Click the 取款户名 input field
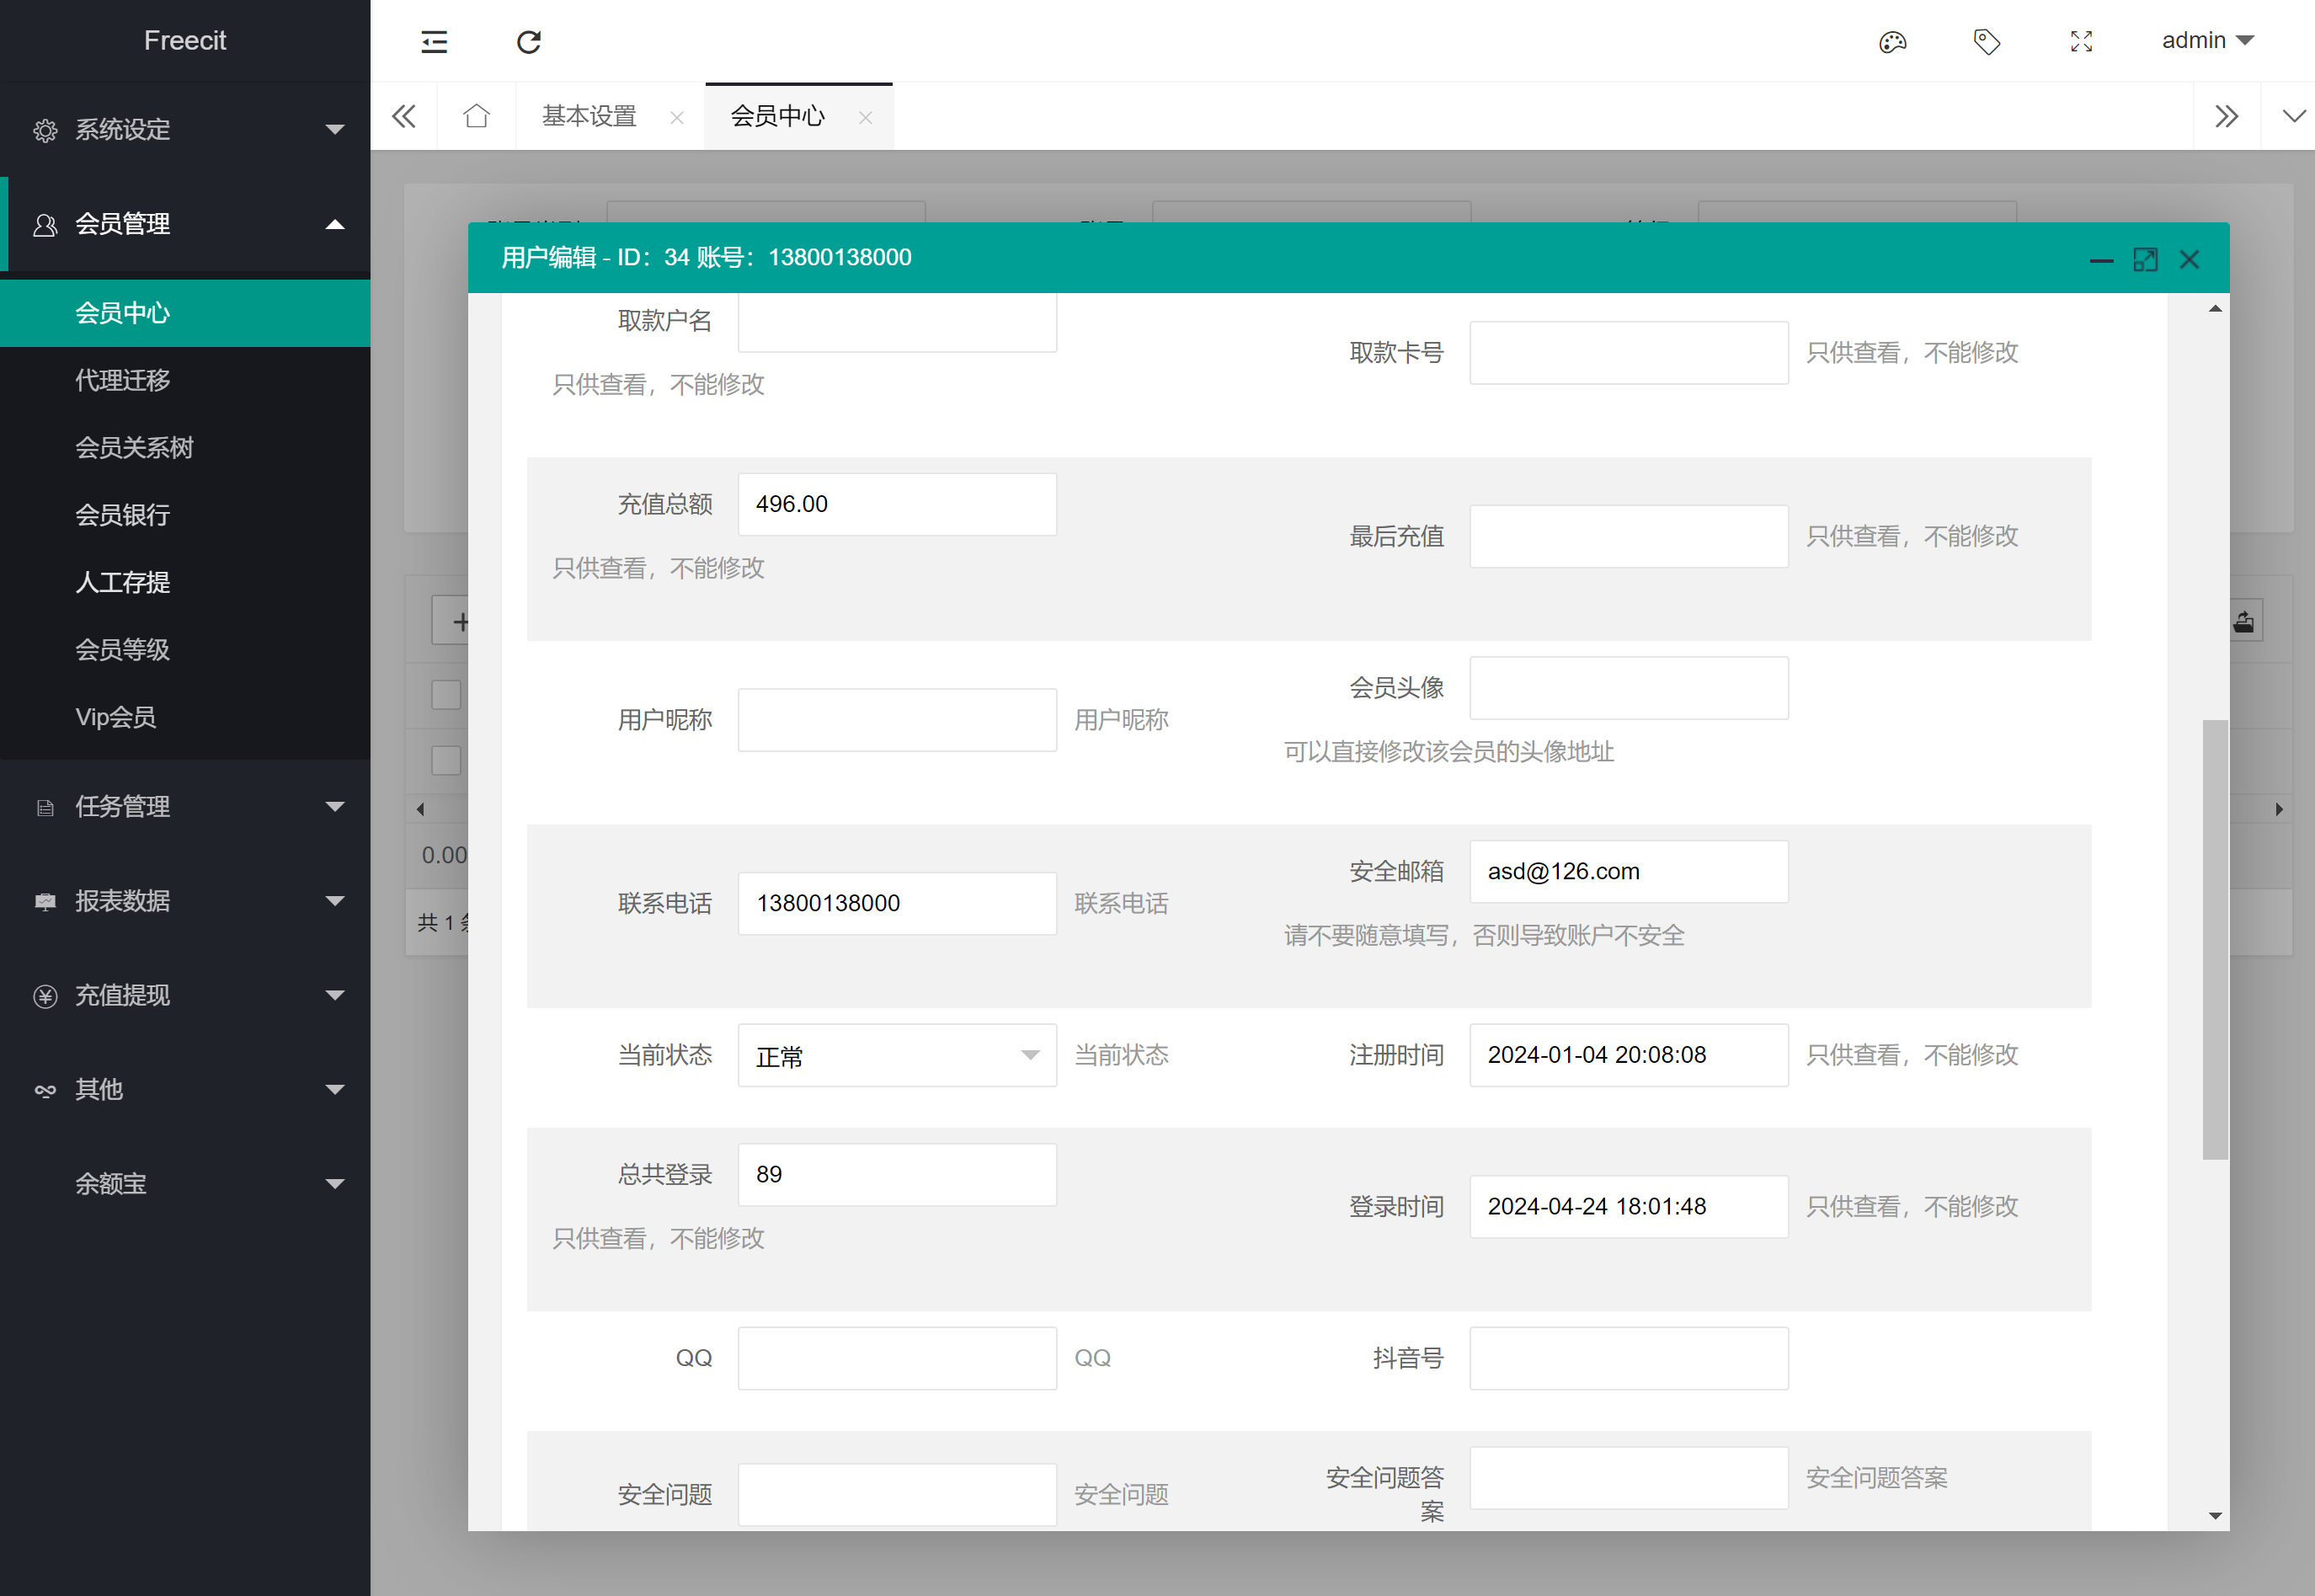The image size is (2315, 1596). [897, 322]
